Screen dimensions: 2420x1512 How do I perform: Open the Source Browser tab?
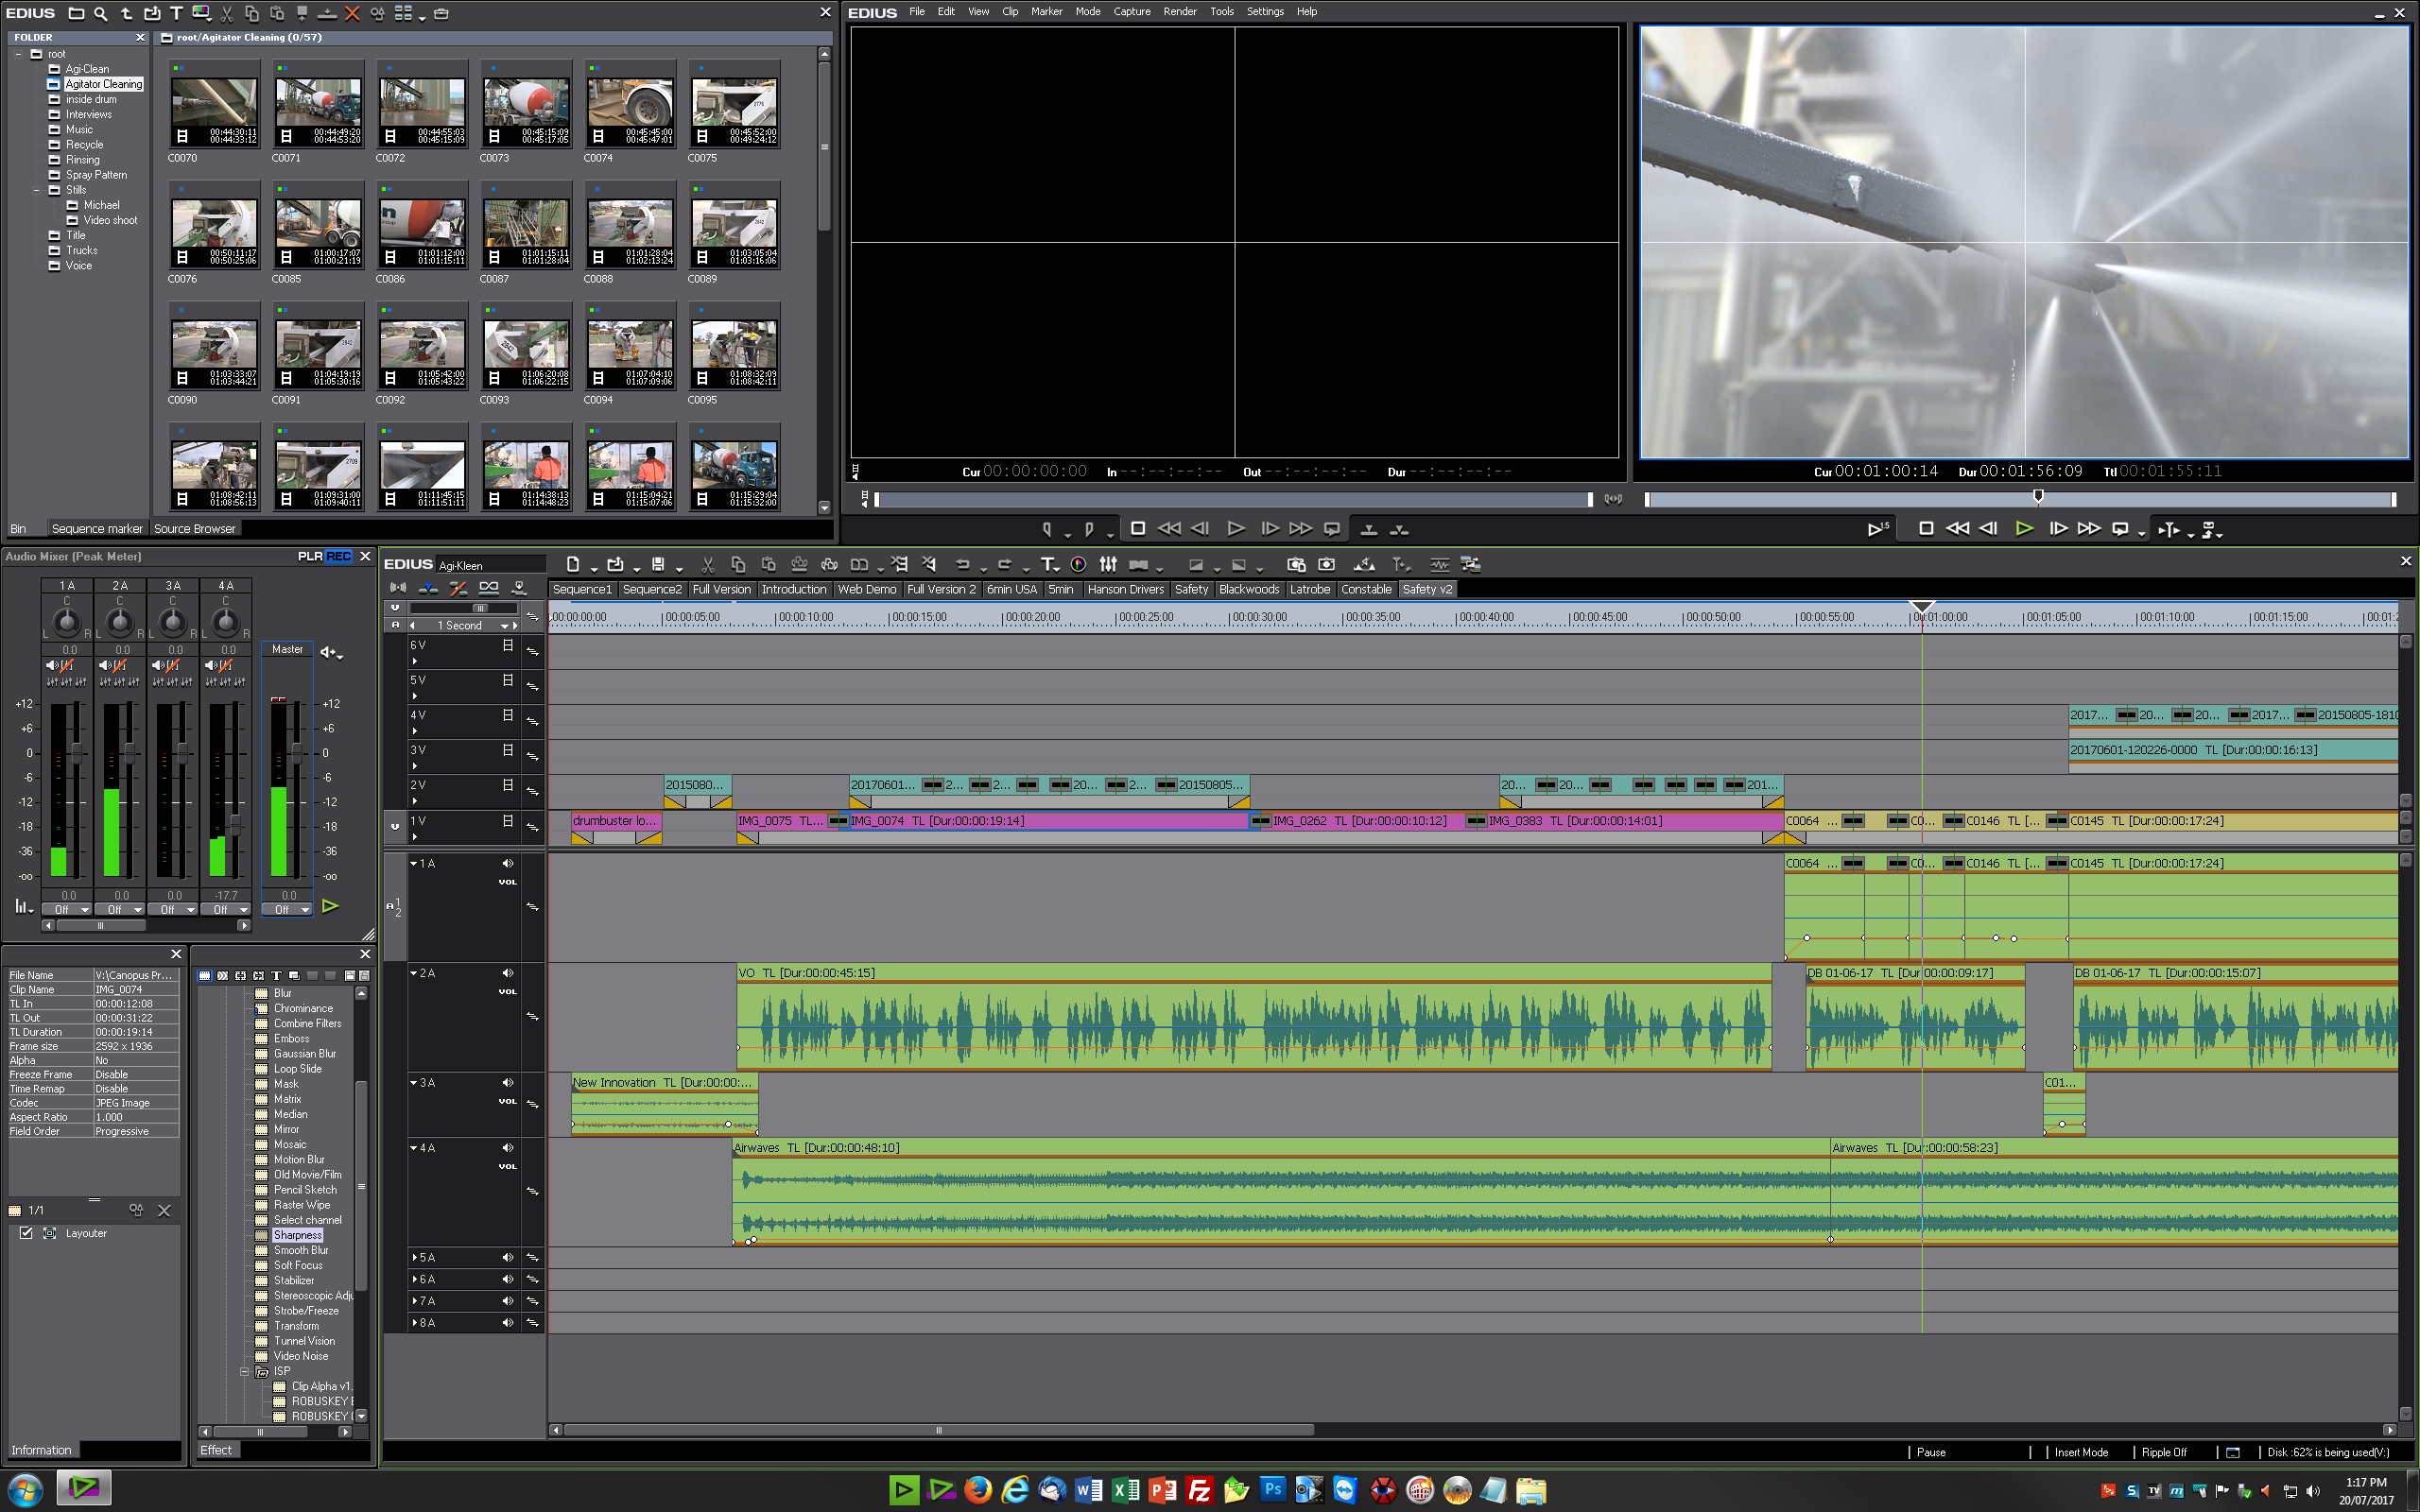(x=194, y=529)
